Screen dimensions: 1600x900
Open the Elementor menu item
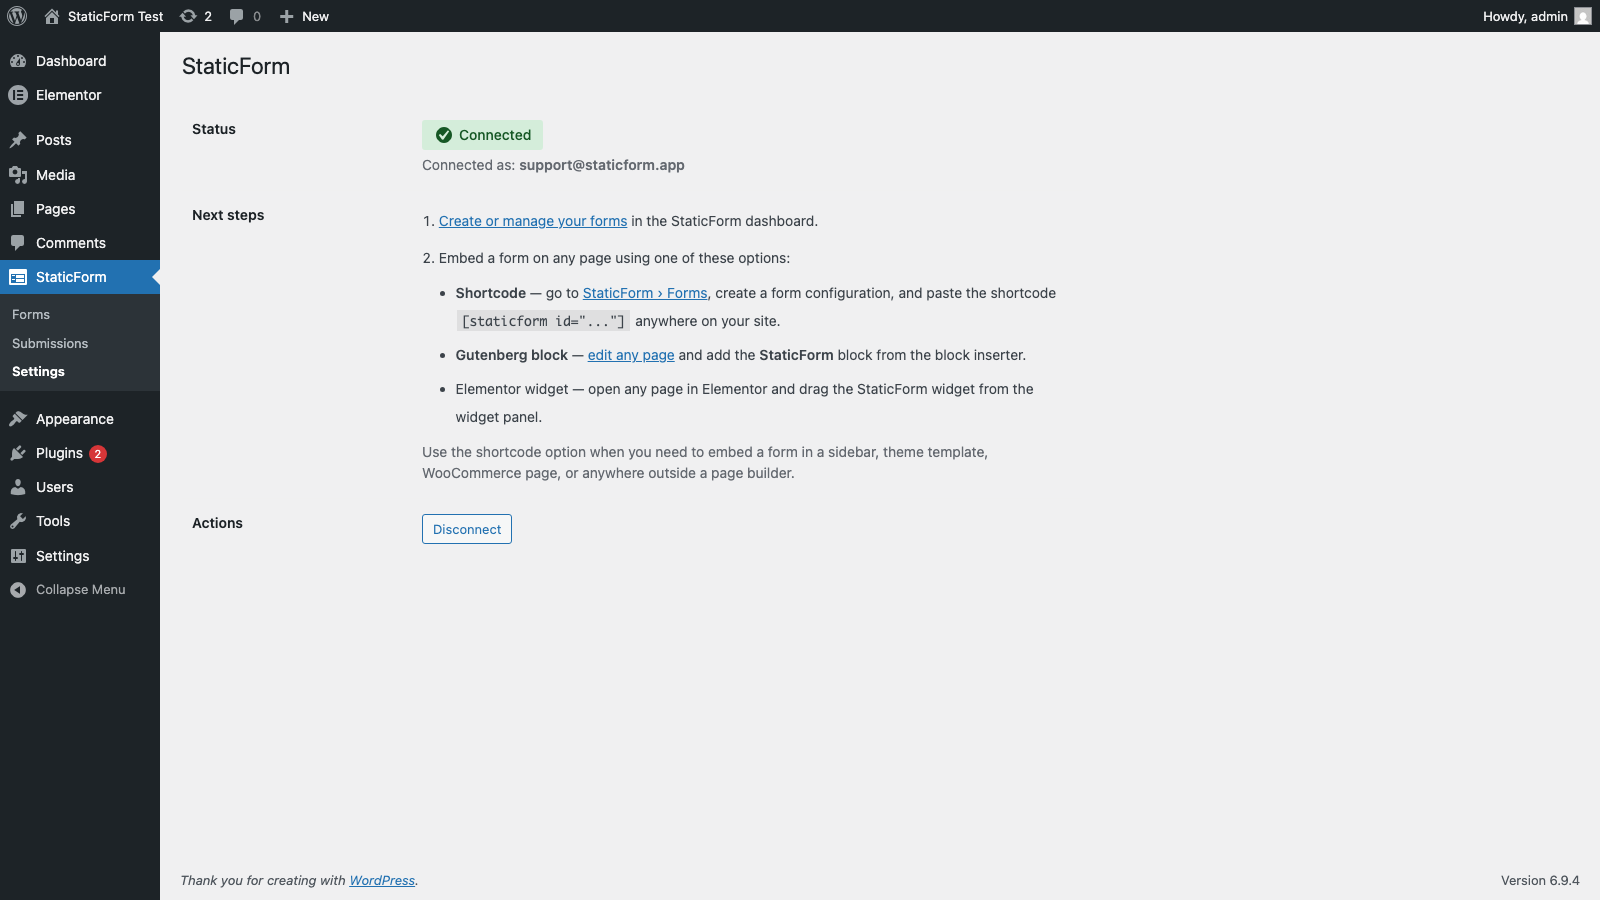click(x=69, y=95)
